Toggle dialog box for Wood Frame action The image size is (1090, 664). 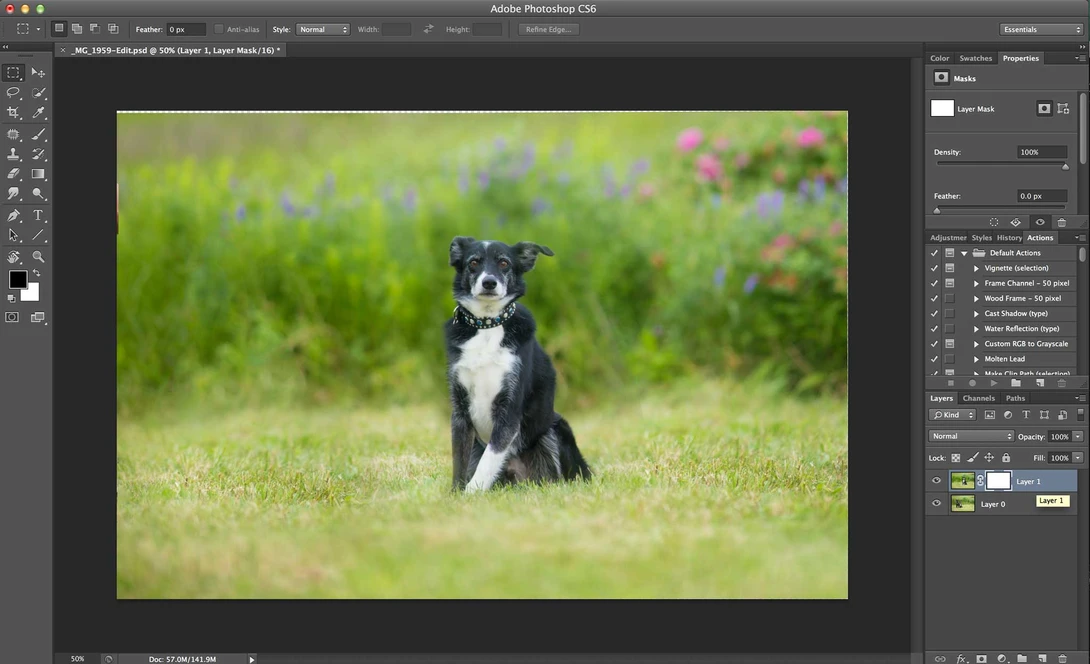pos(950,298)
